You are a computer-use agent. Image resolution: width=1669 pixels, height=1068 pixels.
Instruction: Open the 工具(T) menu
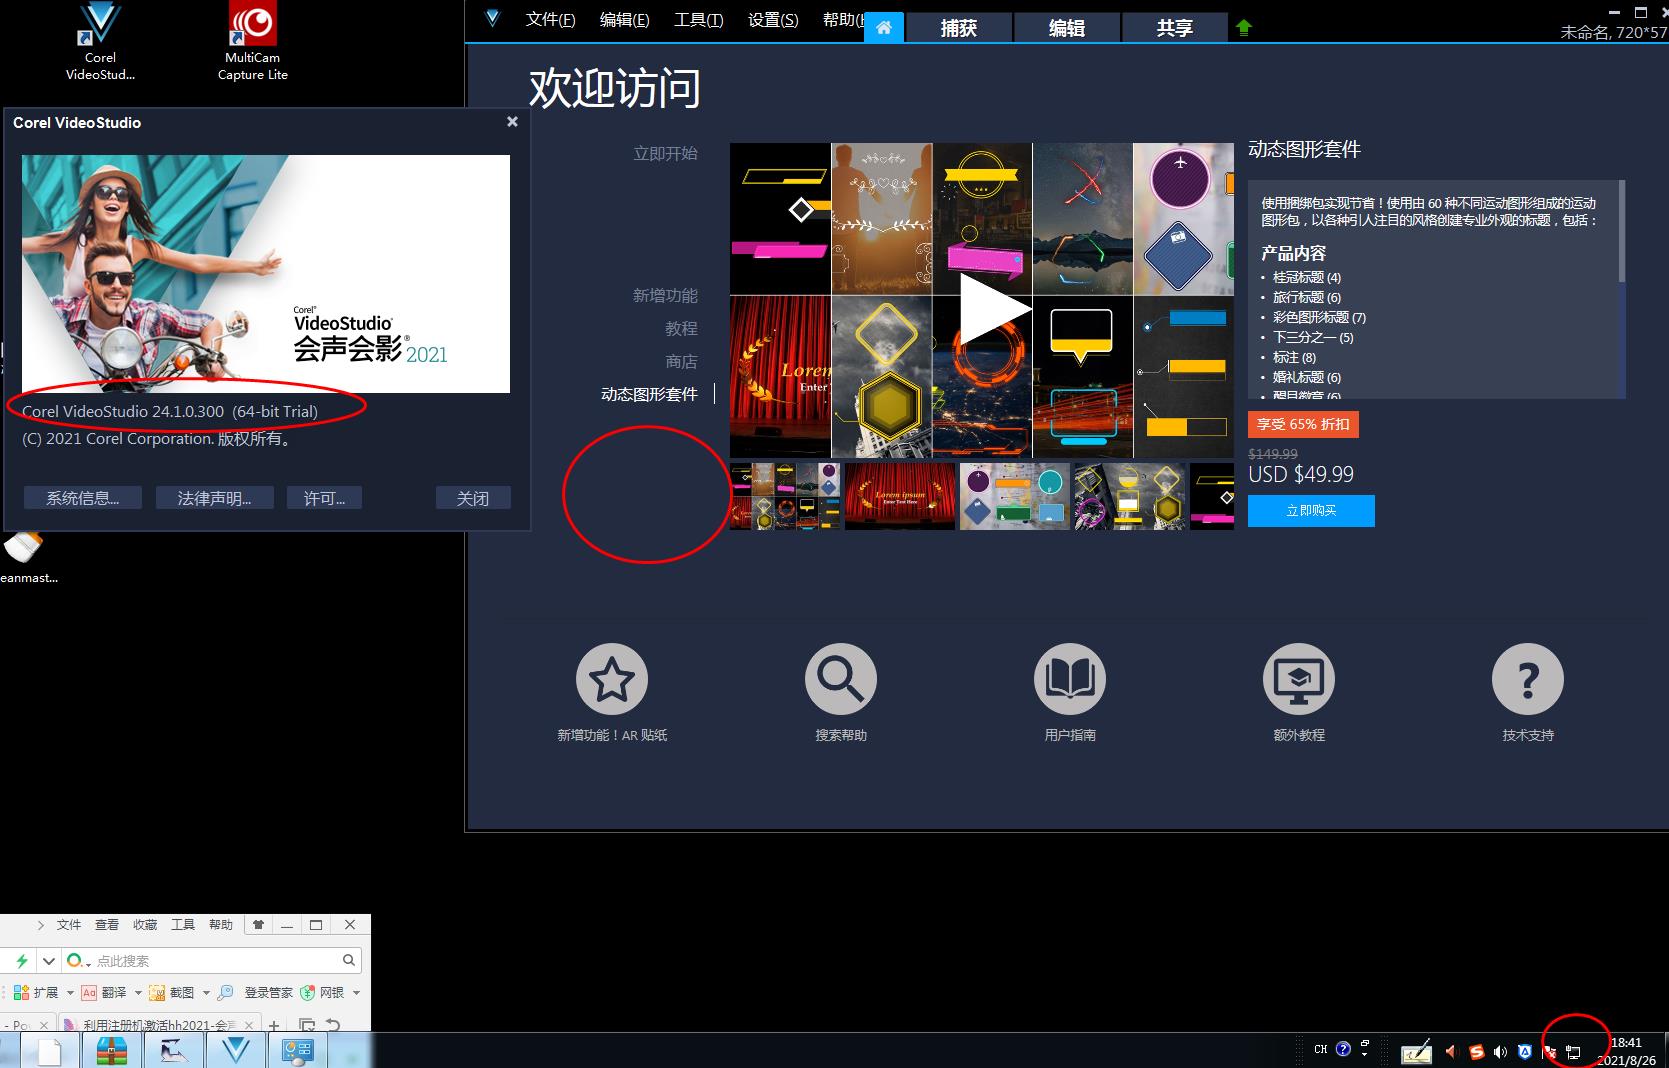pyautogui.click(x=699, y=19)
